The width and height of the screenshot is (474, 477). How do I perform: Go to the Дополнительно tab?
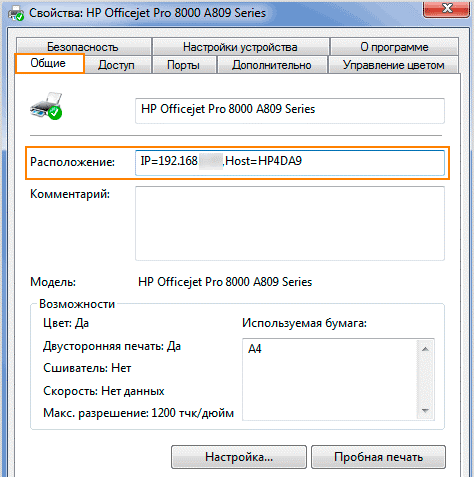(x=272, y=65)
